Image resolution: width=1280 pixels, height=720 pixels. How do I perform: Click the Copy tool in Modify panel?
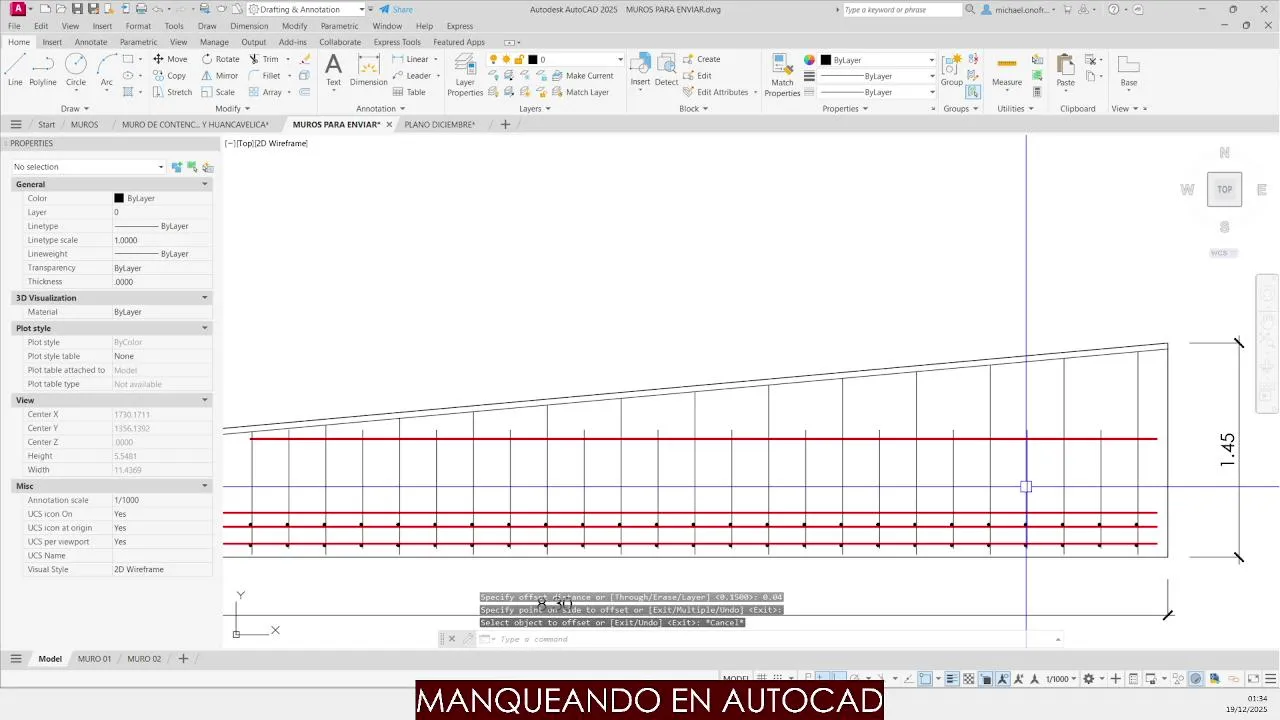169,75
